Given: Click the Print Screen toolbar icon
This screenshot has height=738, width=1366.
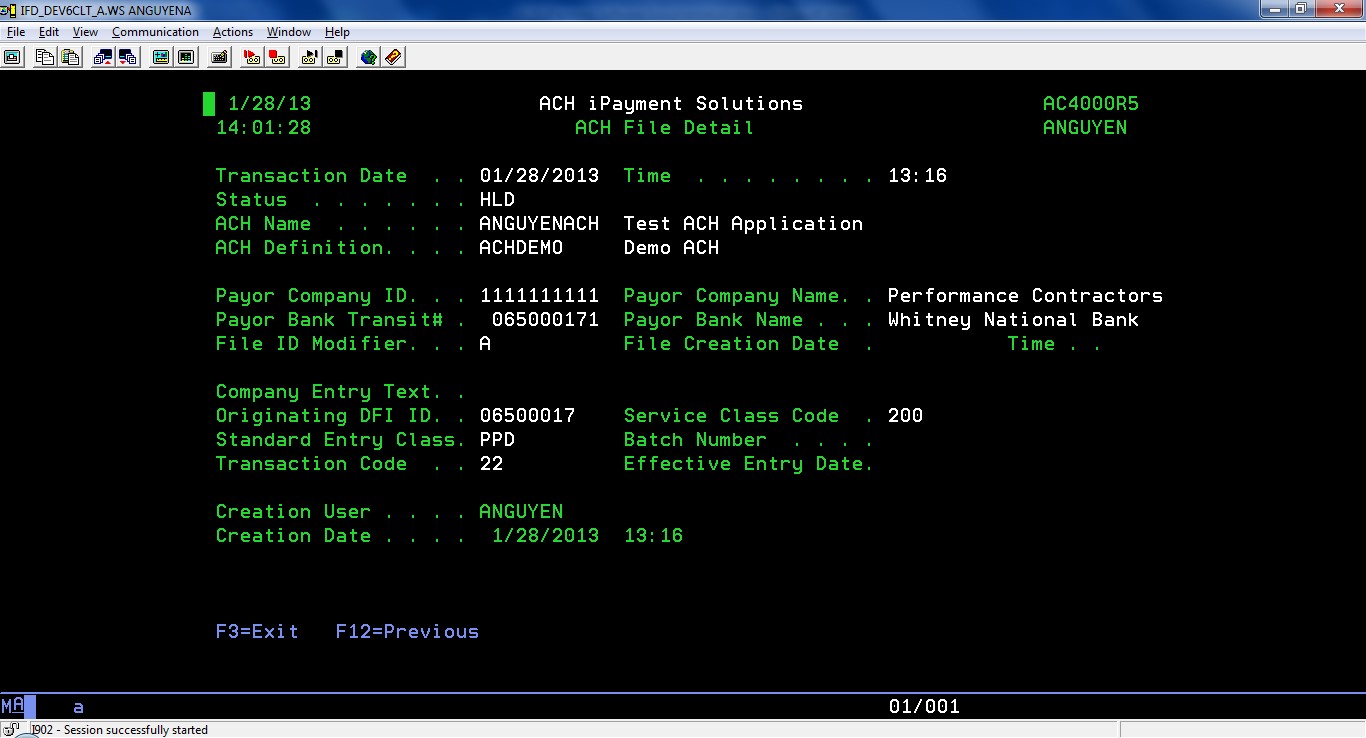Looking at the screenshot, I should coord(12,57).
